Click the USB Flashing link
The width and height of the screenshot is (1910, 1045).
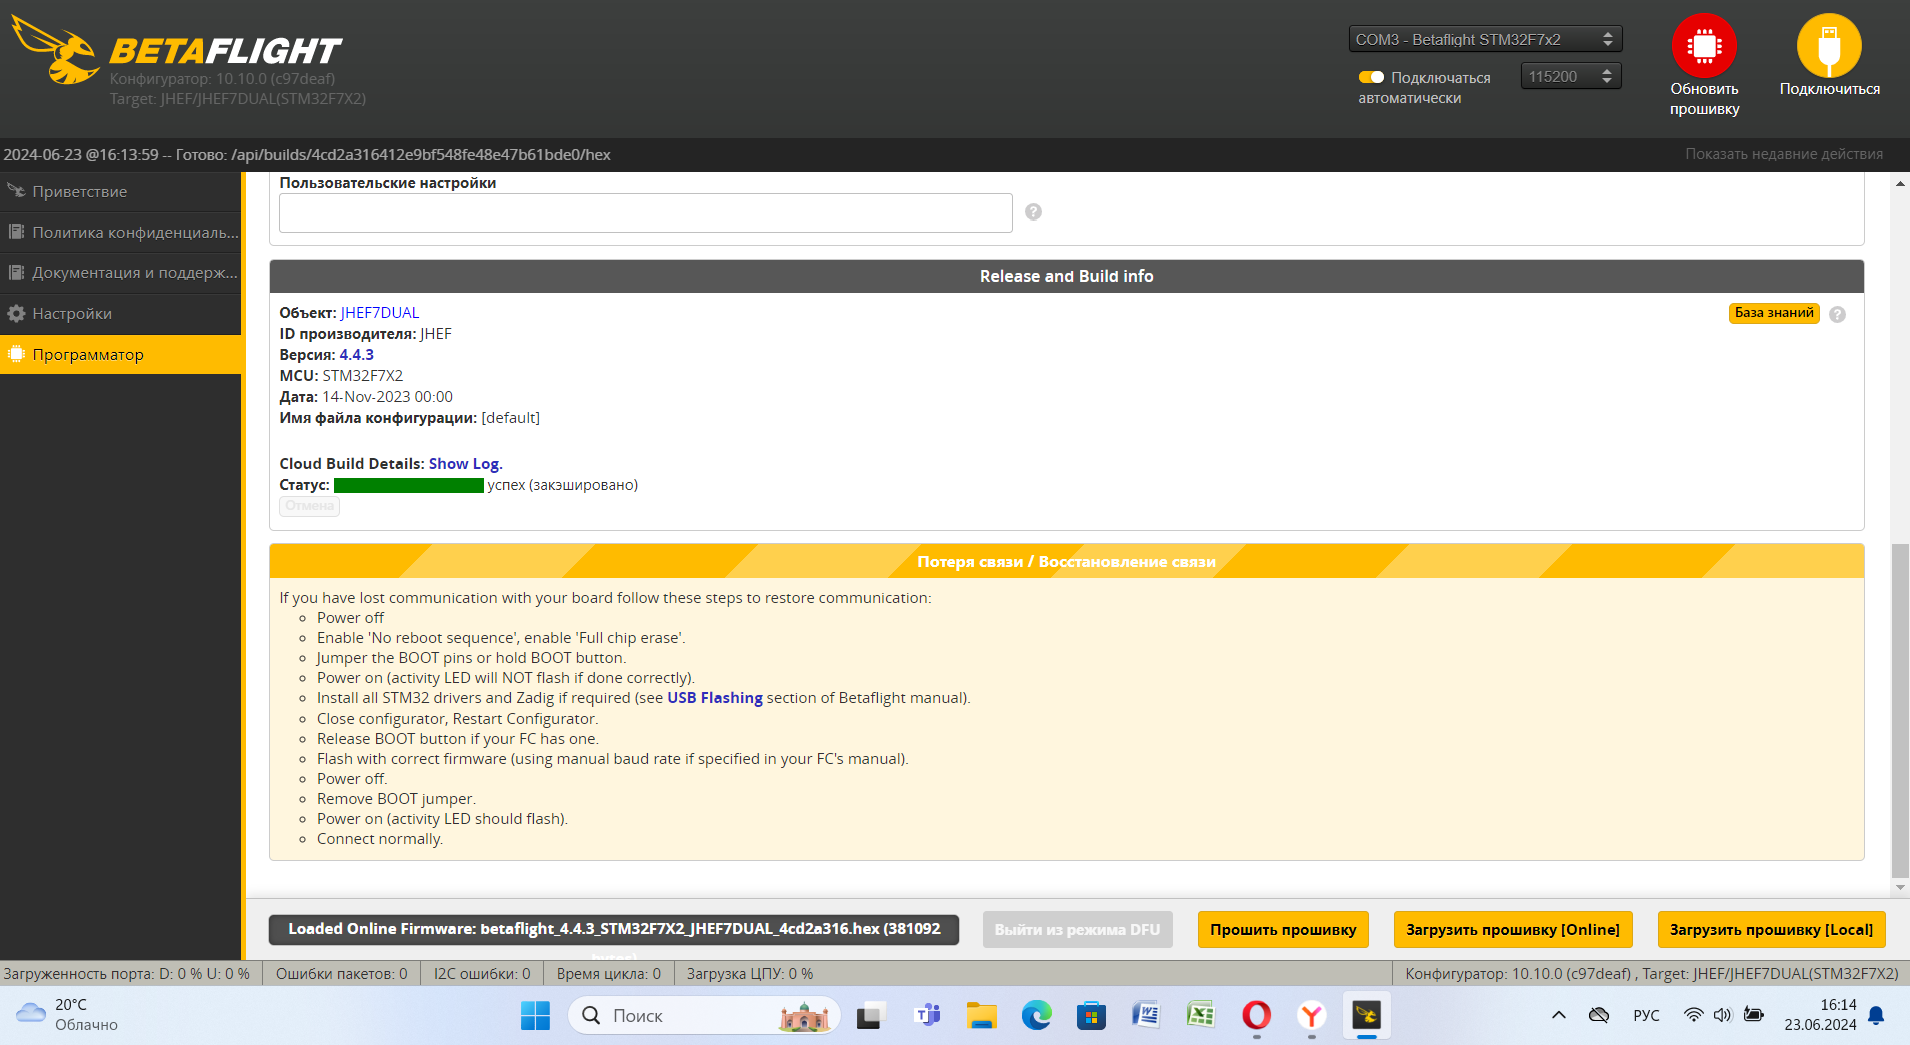pyautogui.click(x=715, y=698)
